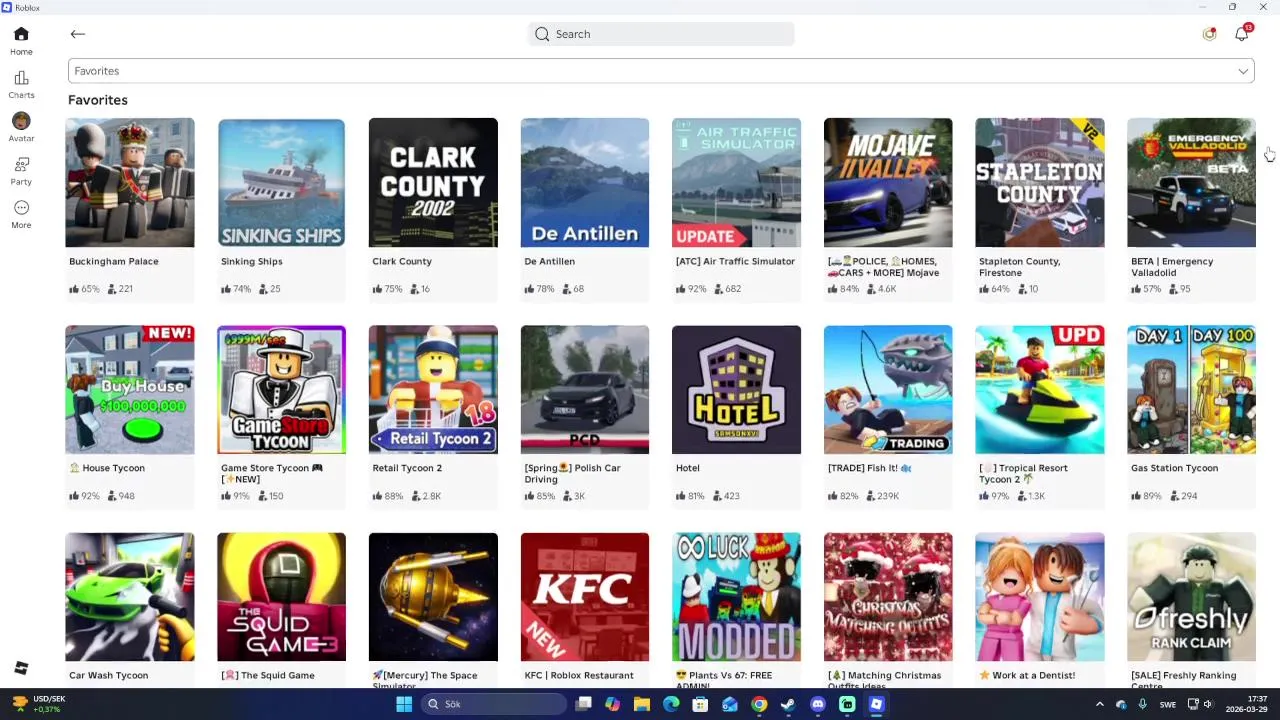Open Retail Tycoon 2 thumbnail
The width and height of the screenshot is (1280, 720).
click(433, 389)
